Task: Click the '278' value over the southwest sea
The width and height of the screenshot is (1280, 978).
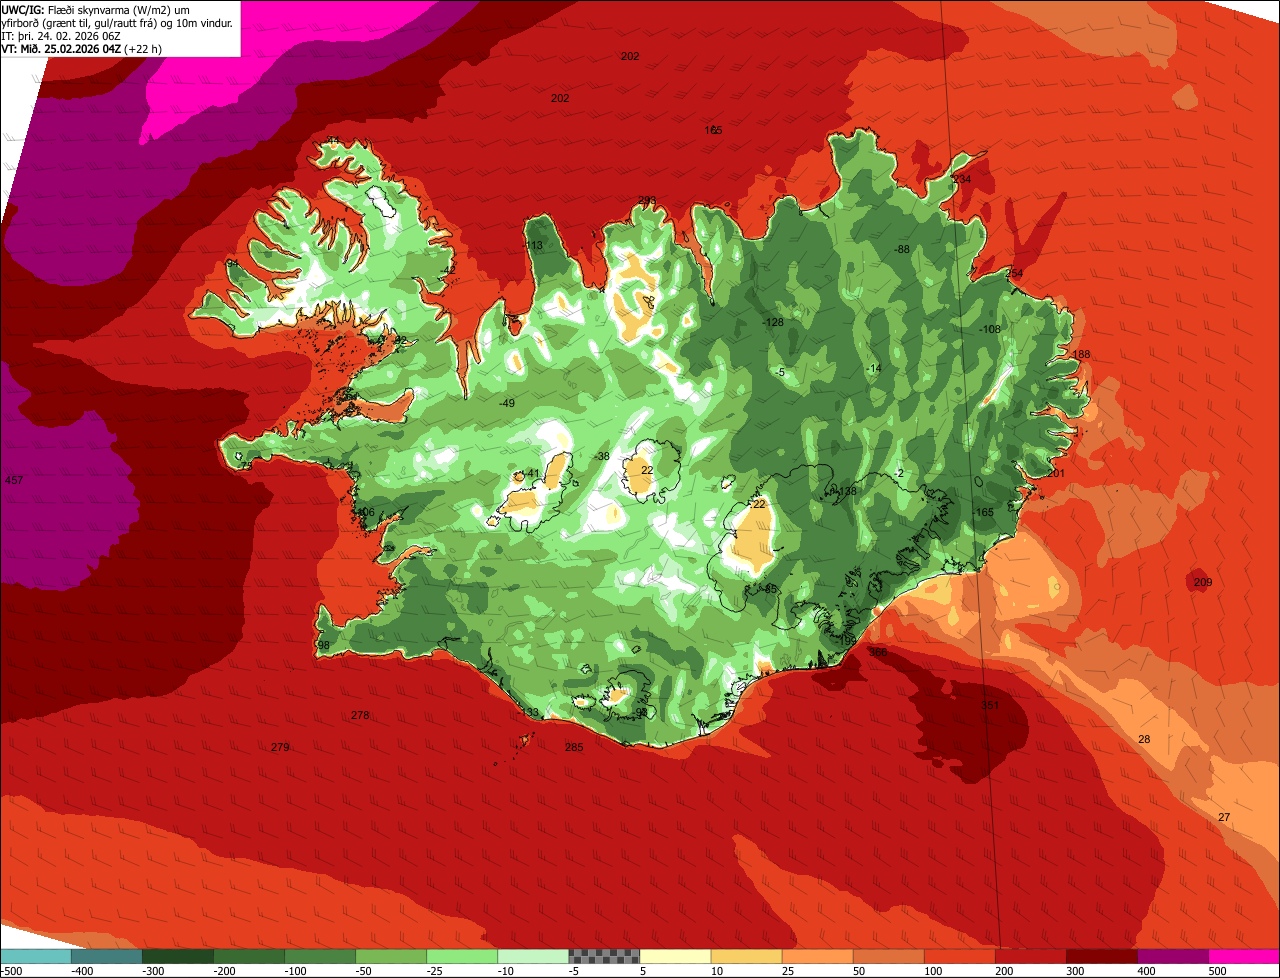Action: pyautogui.click(x=360, y=715)
